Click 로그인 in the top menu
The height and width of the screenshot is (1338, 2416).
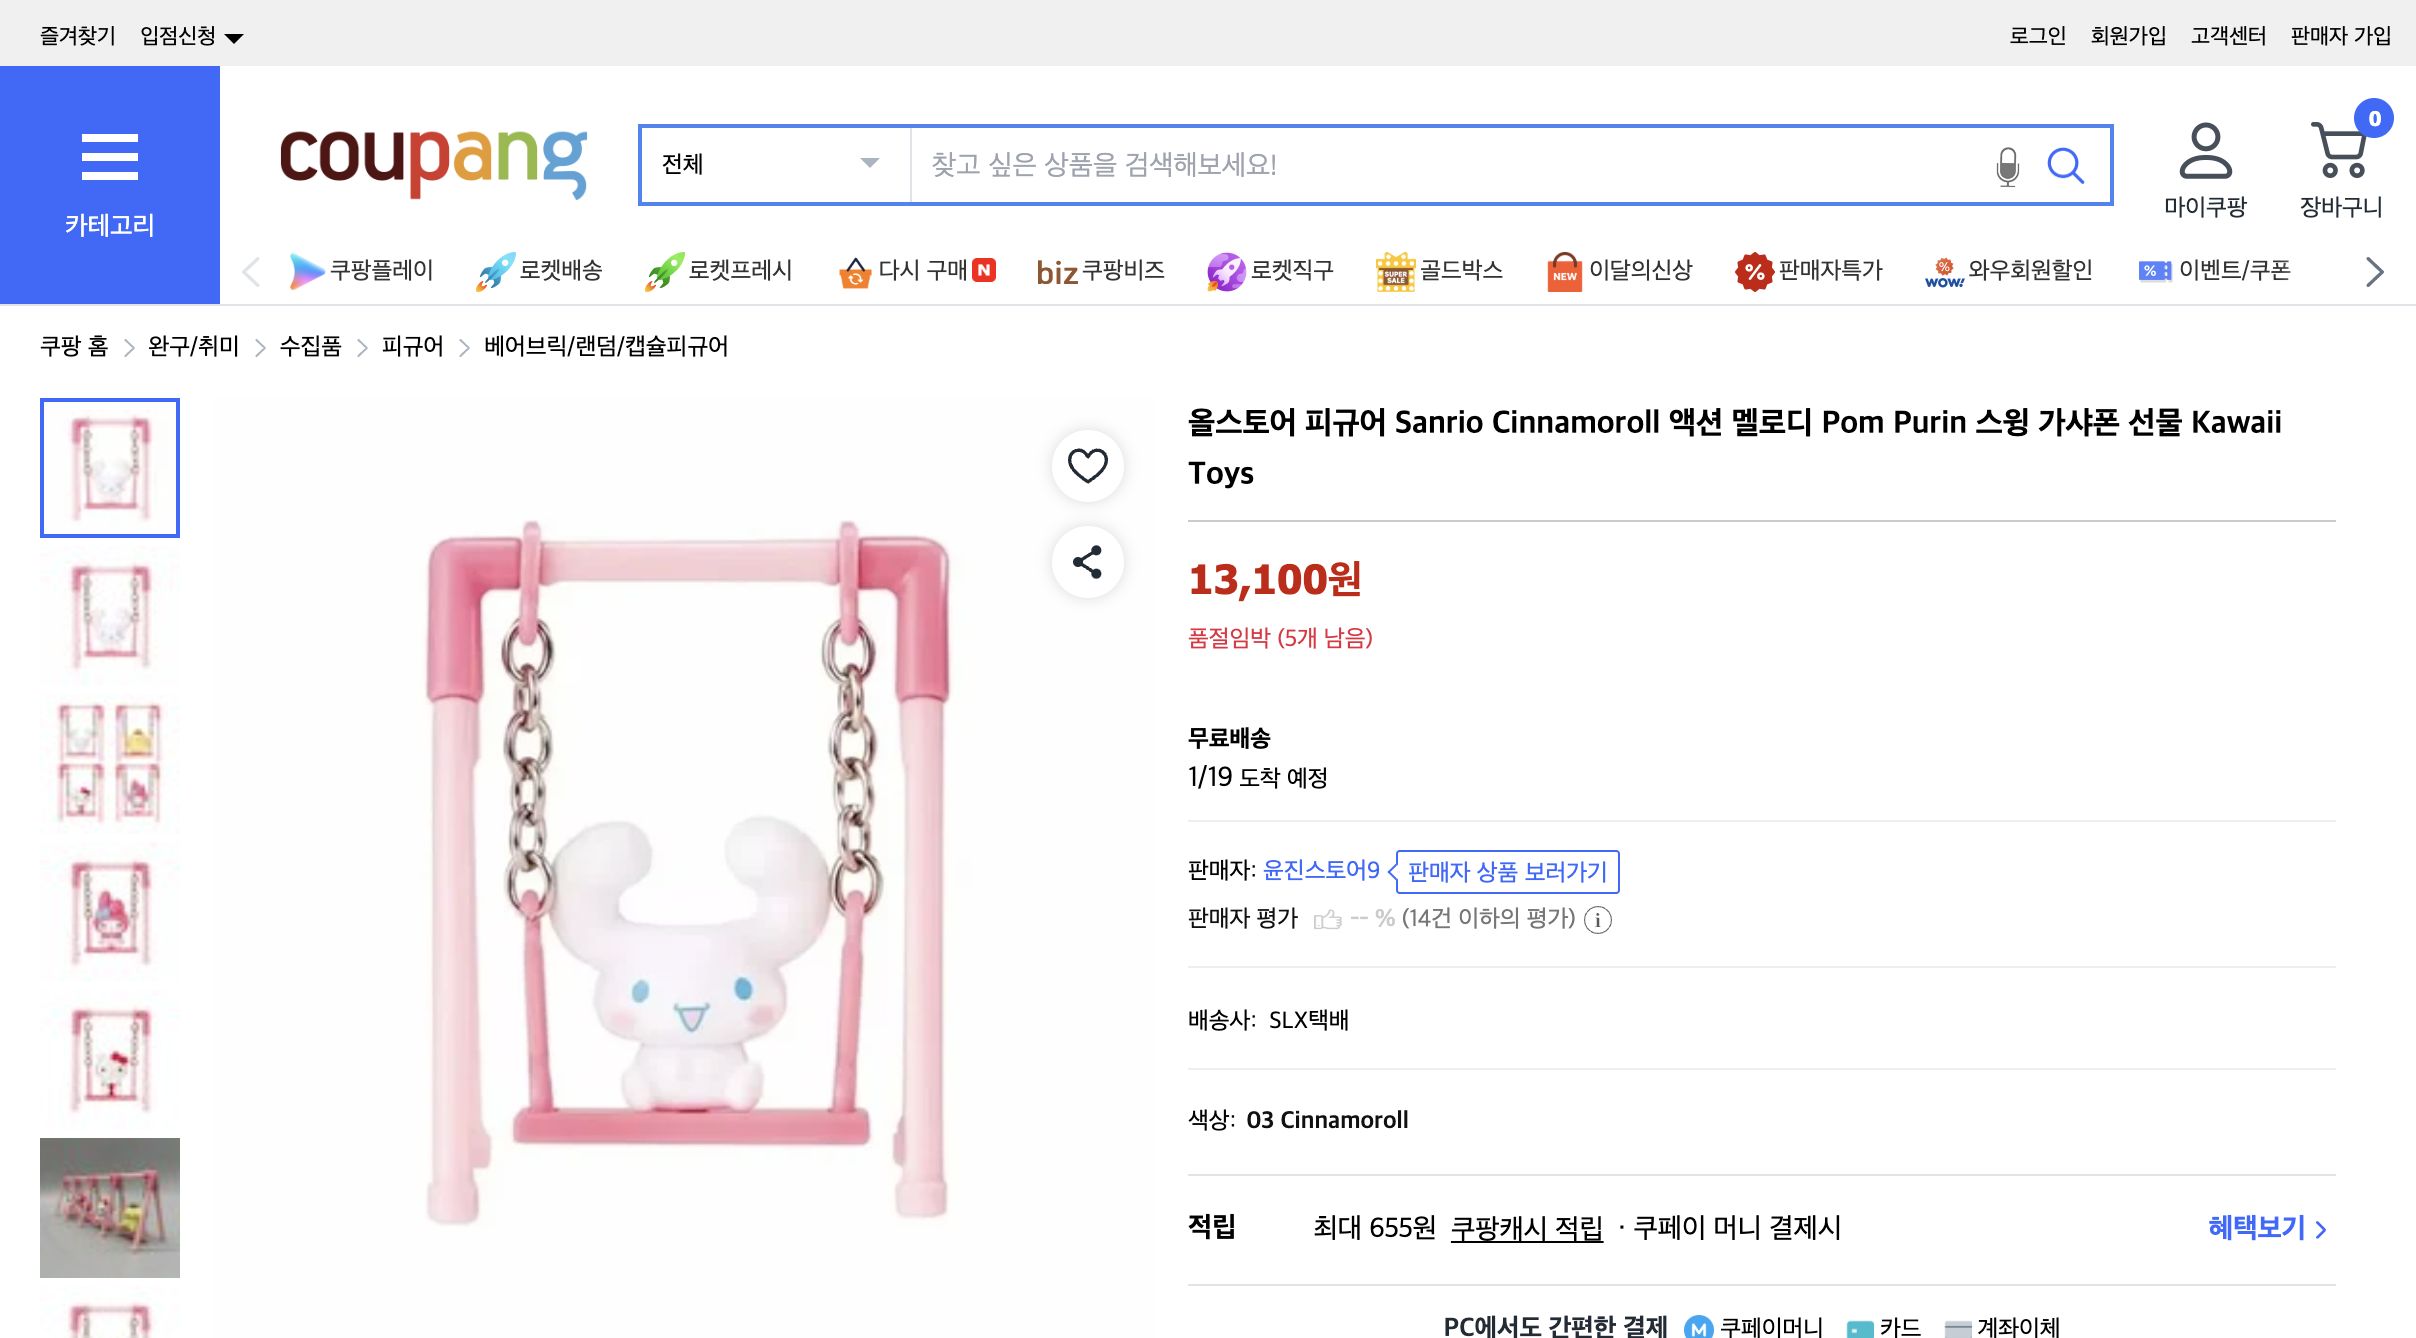tap(2035, 34)
